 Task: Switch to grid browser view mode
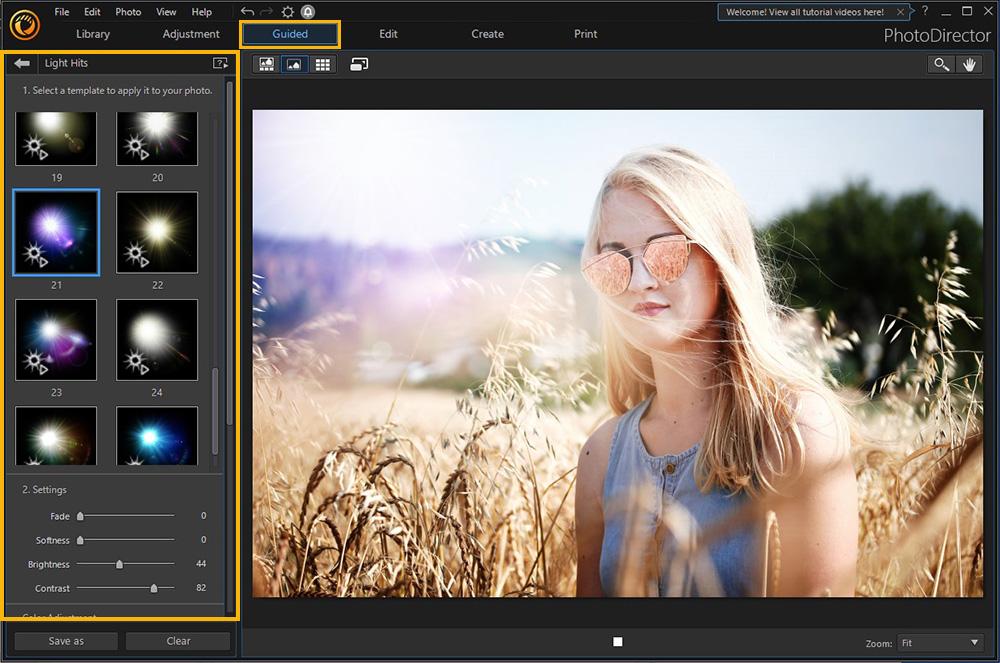tap(322, 64)
